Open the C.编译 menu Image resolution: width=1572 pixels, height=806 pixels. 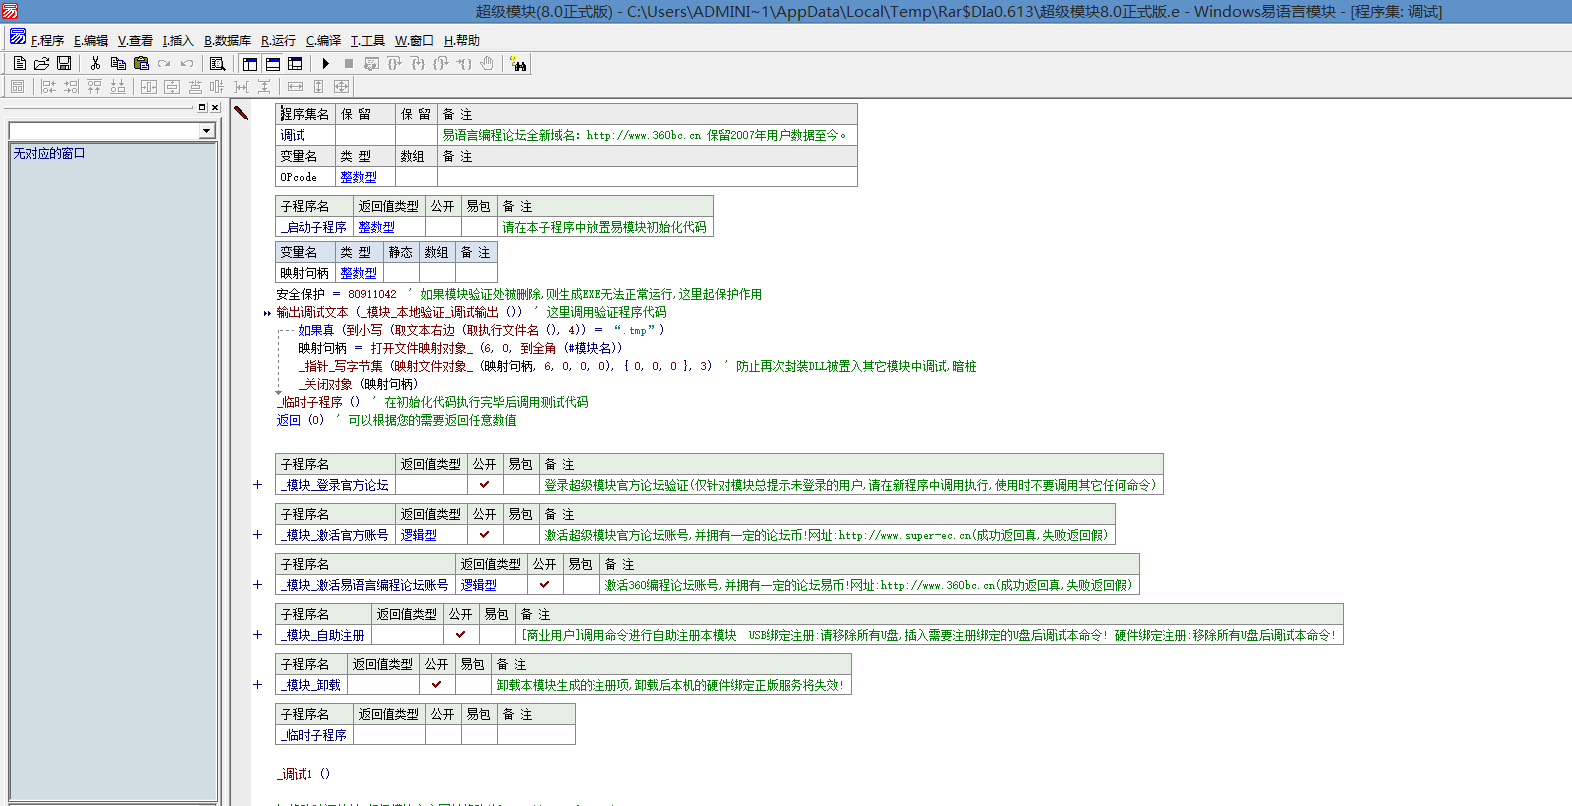(323, 41)
